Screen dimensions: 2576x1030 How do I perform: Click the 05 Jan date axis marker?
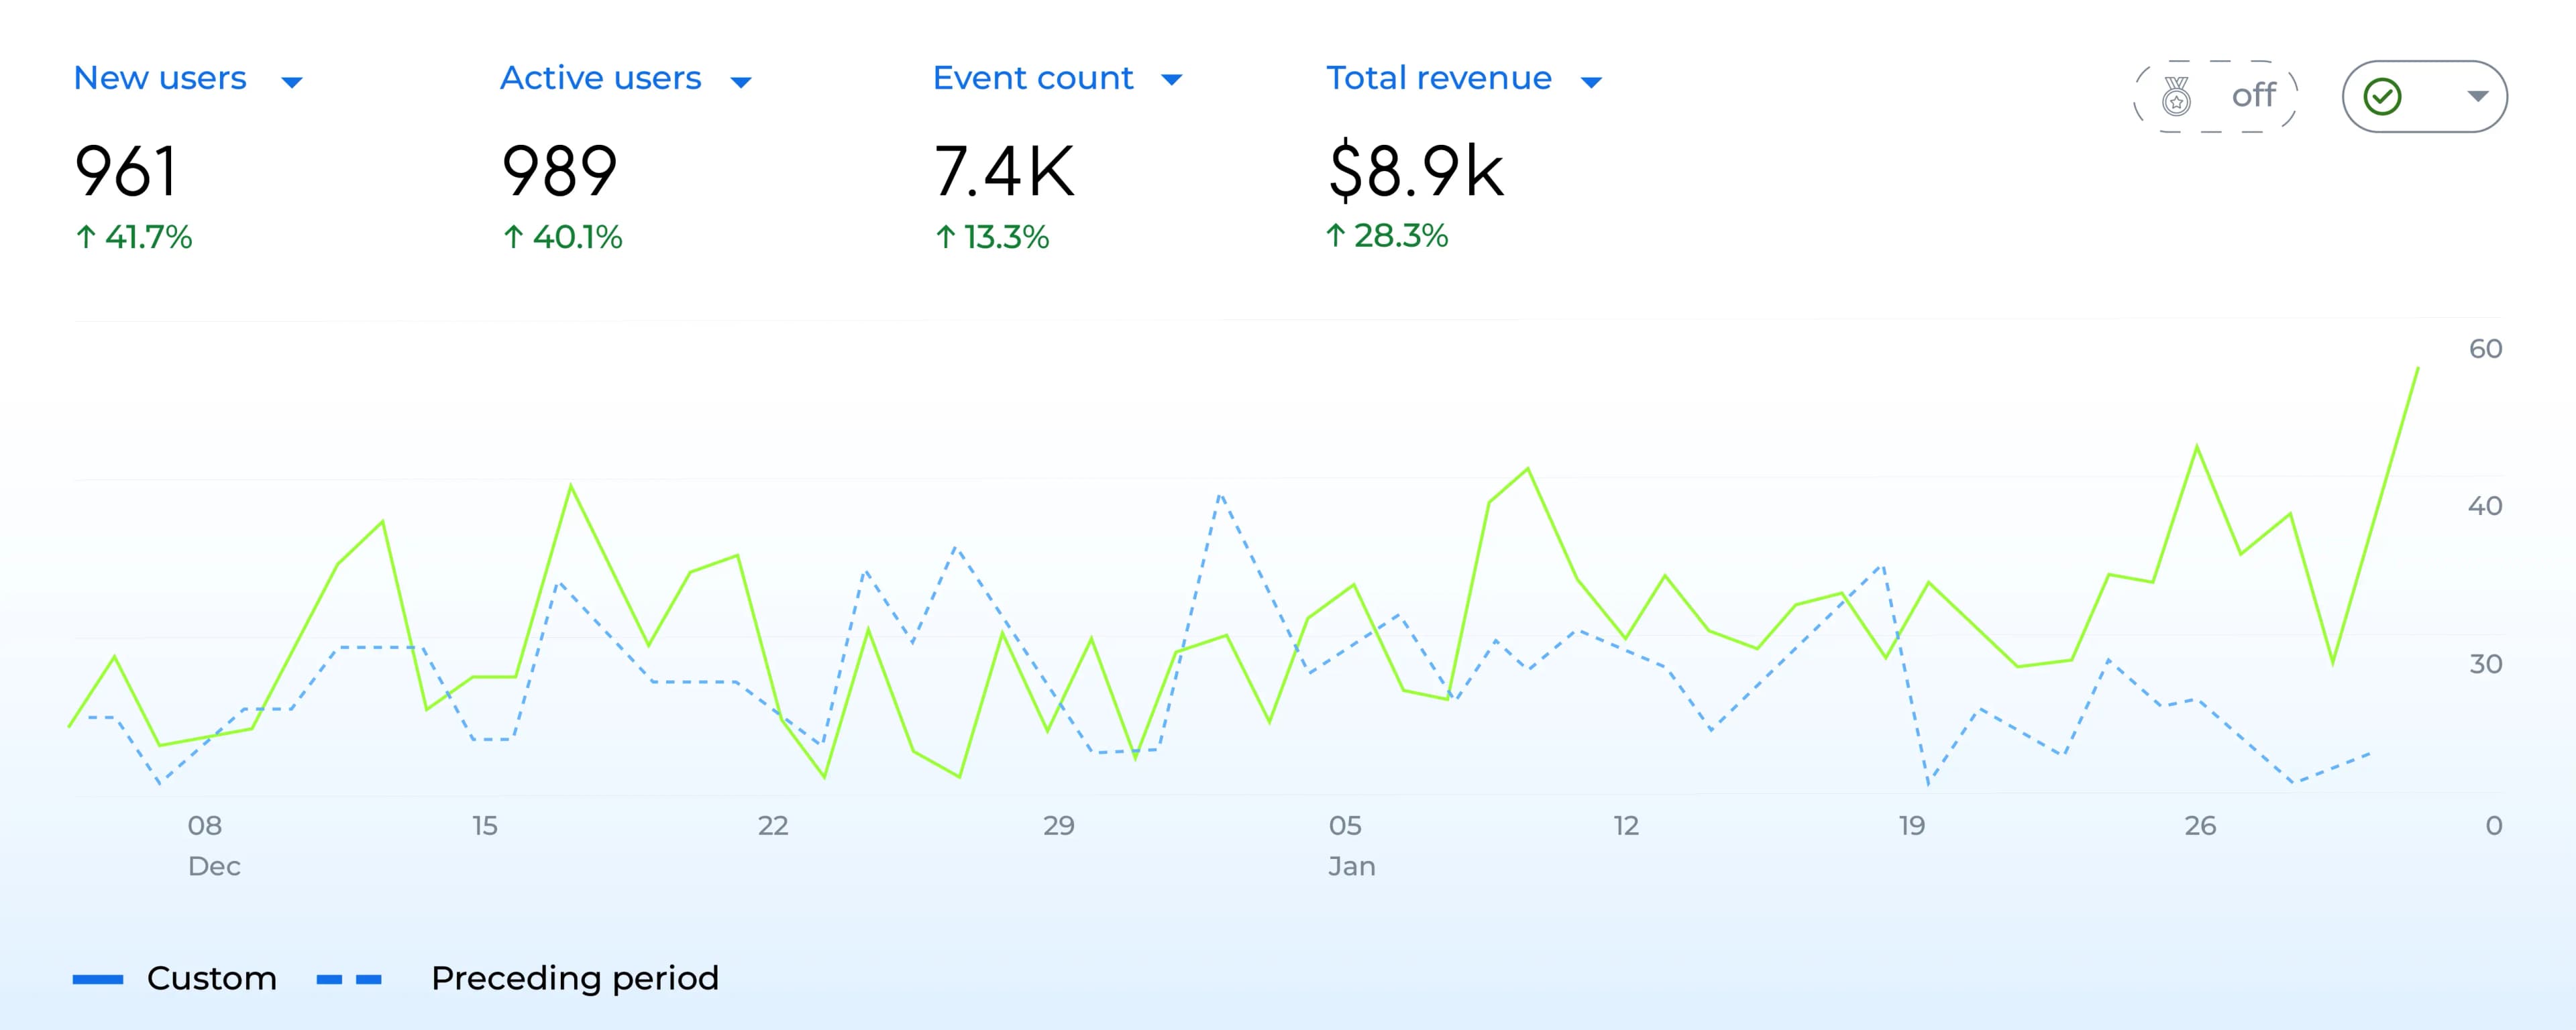click(1346, 826)
